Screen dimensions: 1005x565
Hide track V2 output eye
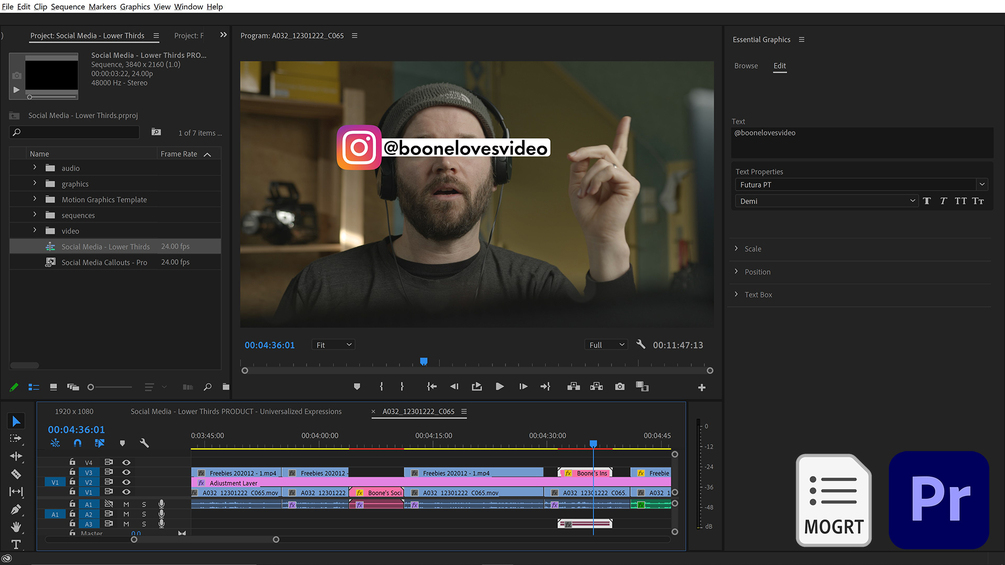point(126,482)
